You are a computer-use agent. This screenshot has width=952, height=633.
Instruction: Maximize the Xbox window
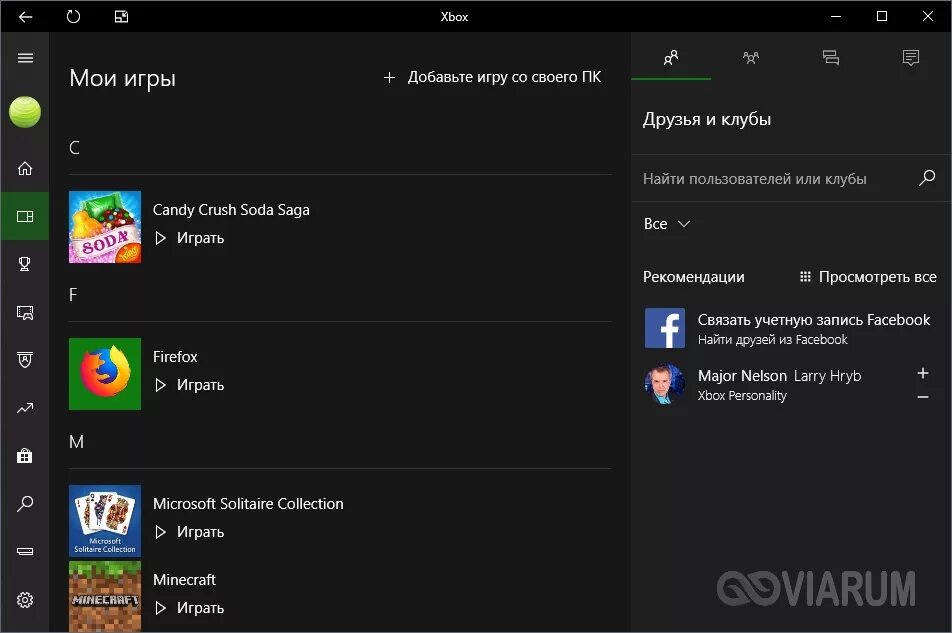(x=882, y=17)
